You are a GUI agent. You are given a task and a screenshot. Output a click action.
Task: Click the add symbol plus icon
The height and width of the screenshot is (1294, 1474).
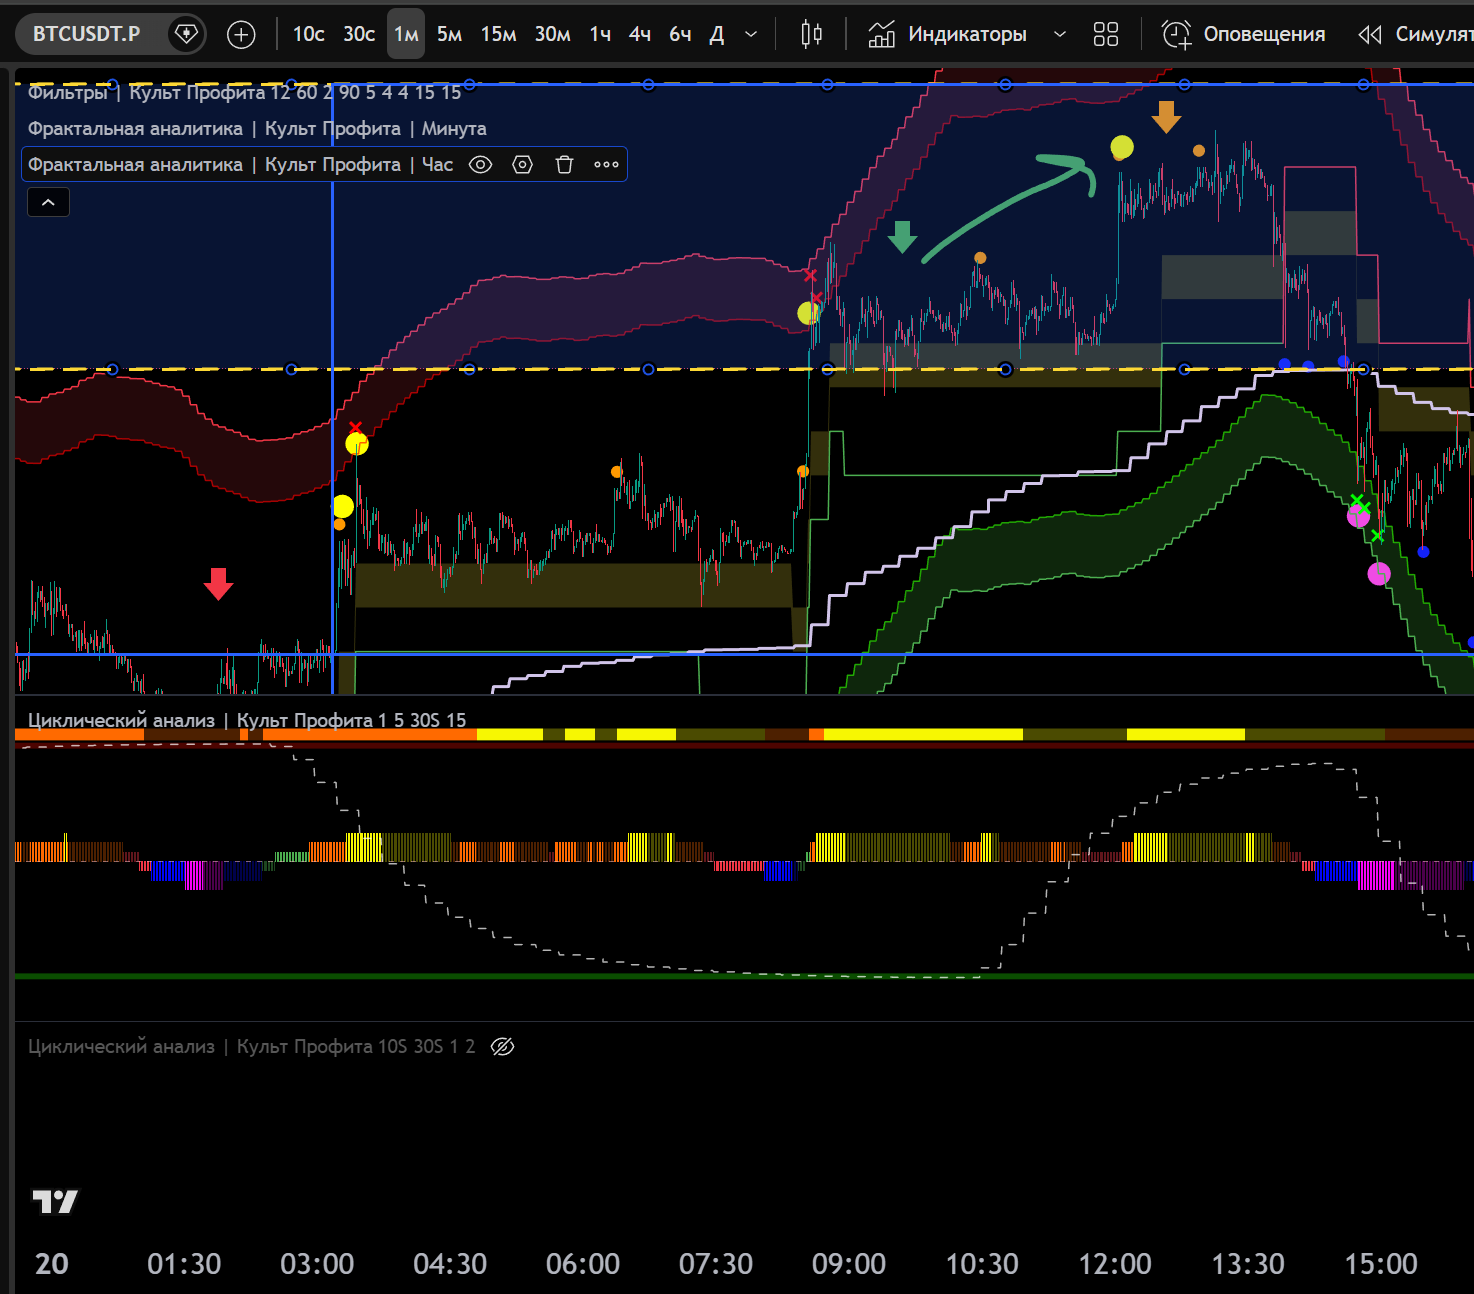(241, 34)
